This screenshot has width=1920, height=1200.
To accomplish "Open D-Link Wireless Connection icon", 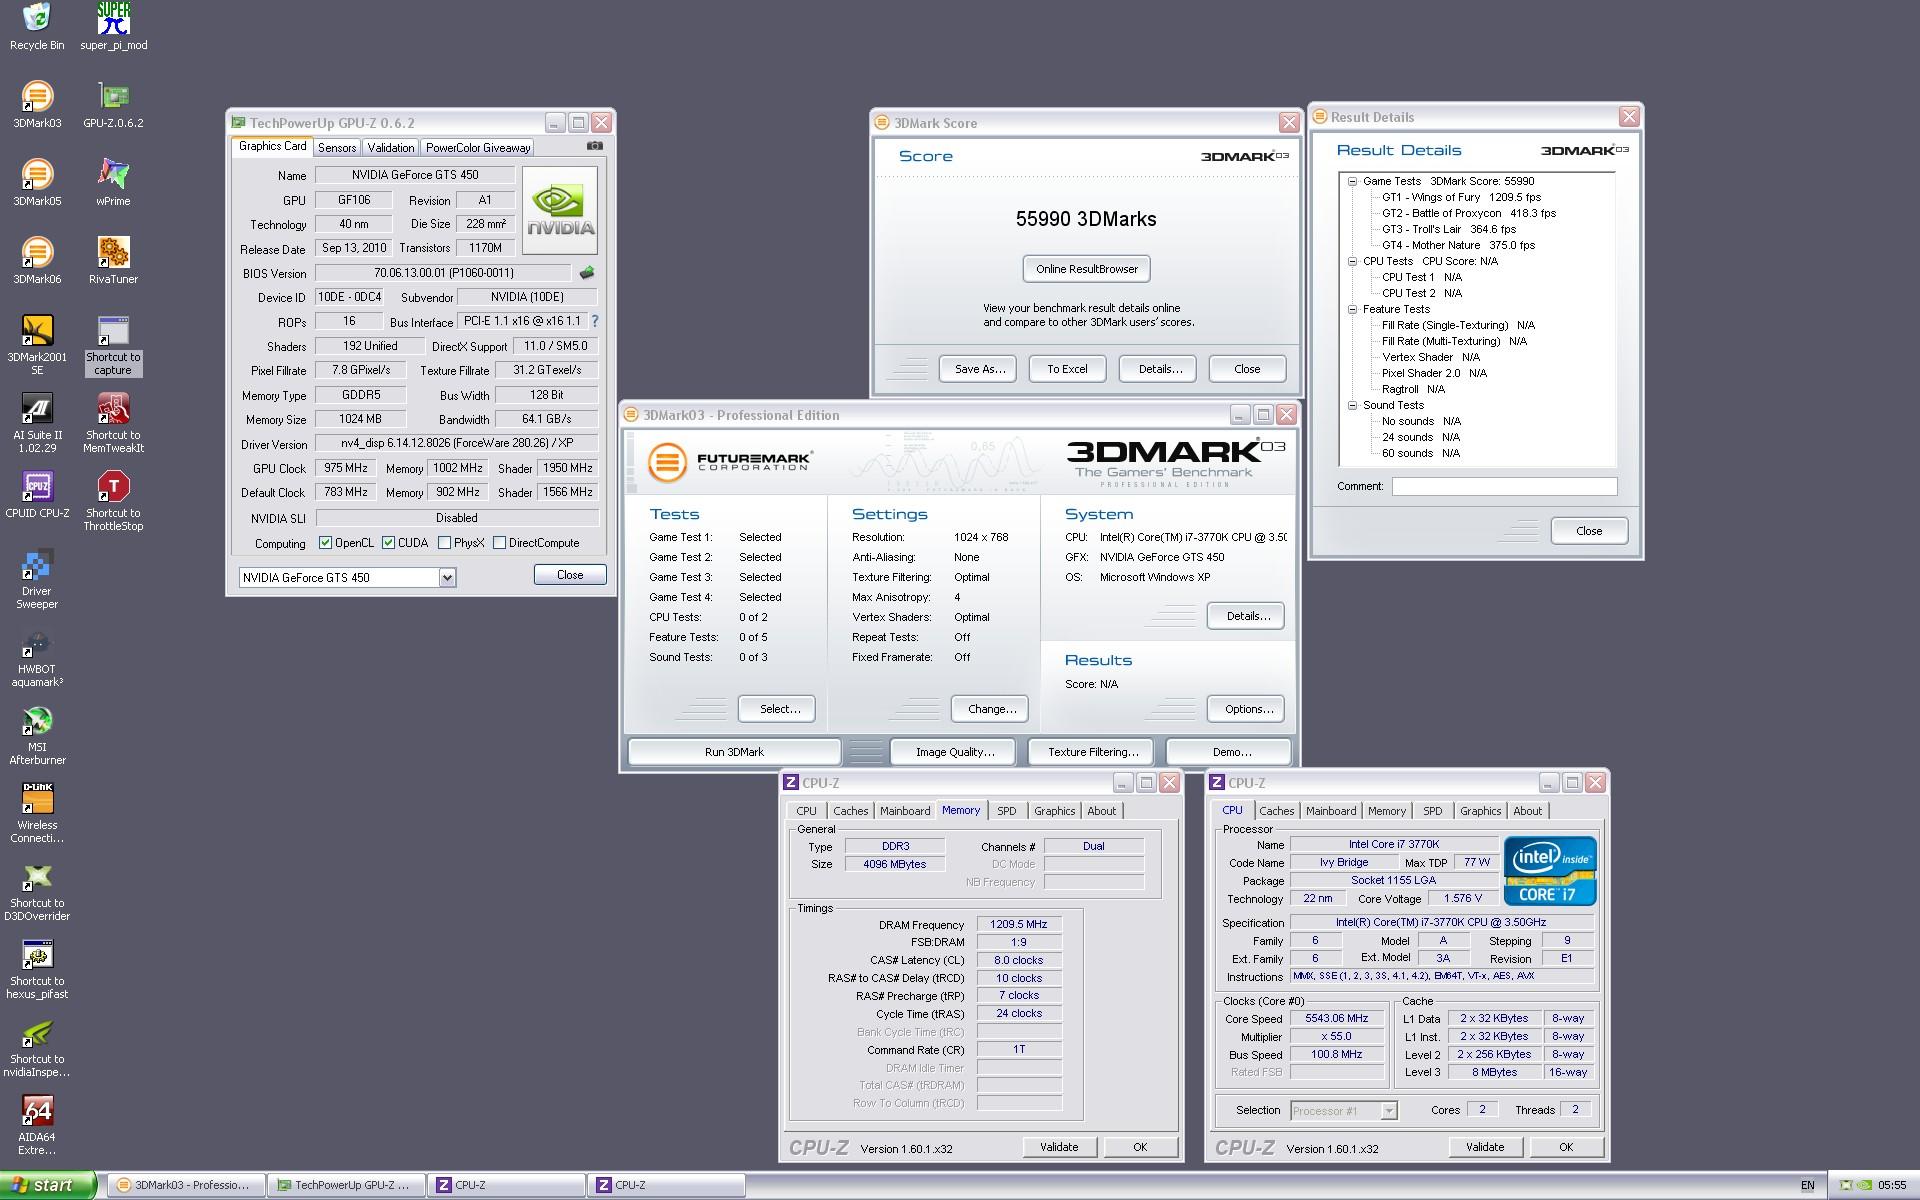I will (37, 813).
